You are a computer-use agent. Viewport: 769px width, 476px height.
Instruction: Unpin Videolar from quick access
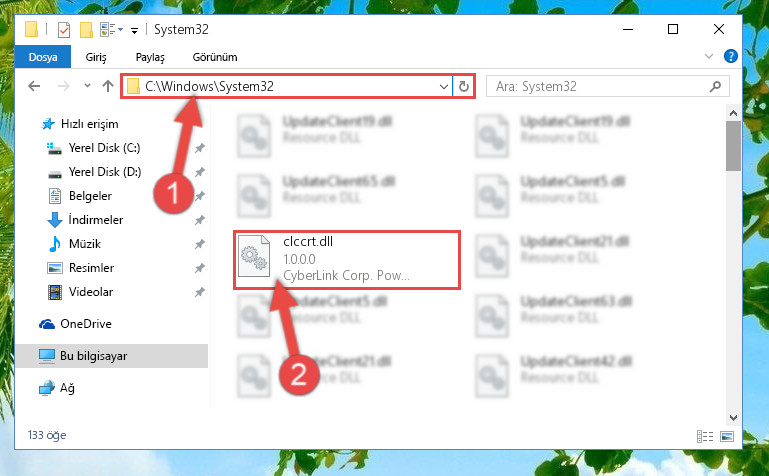coord(200,292)
